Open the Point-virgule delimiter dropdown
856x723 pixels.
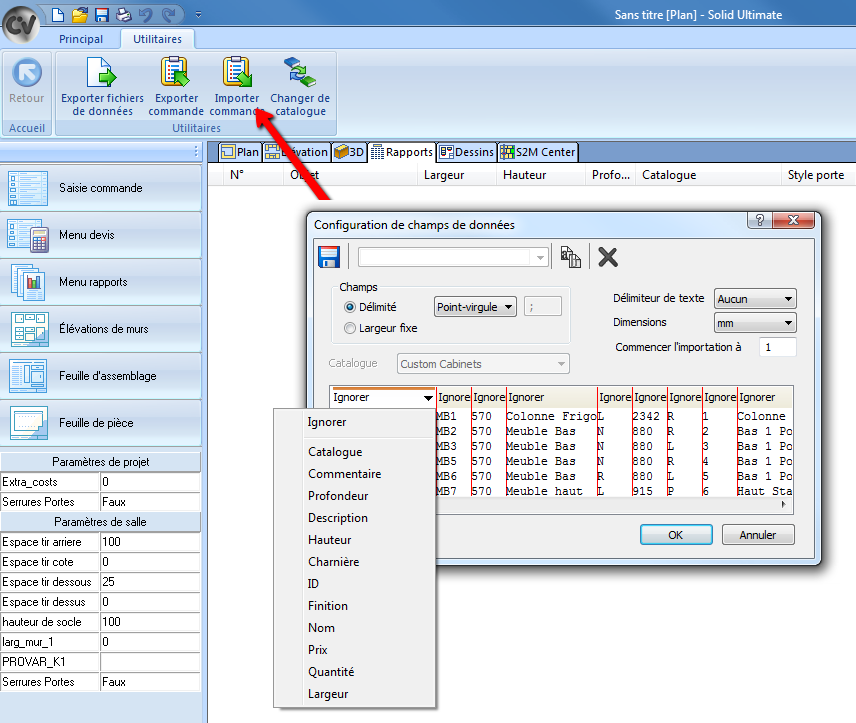point(475,307)
